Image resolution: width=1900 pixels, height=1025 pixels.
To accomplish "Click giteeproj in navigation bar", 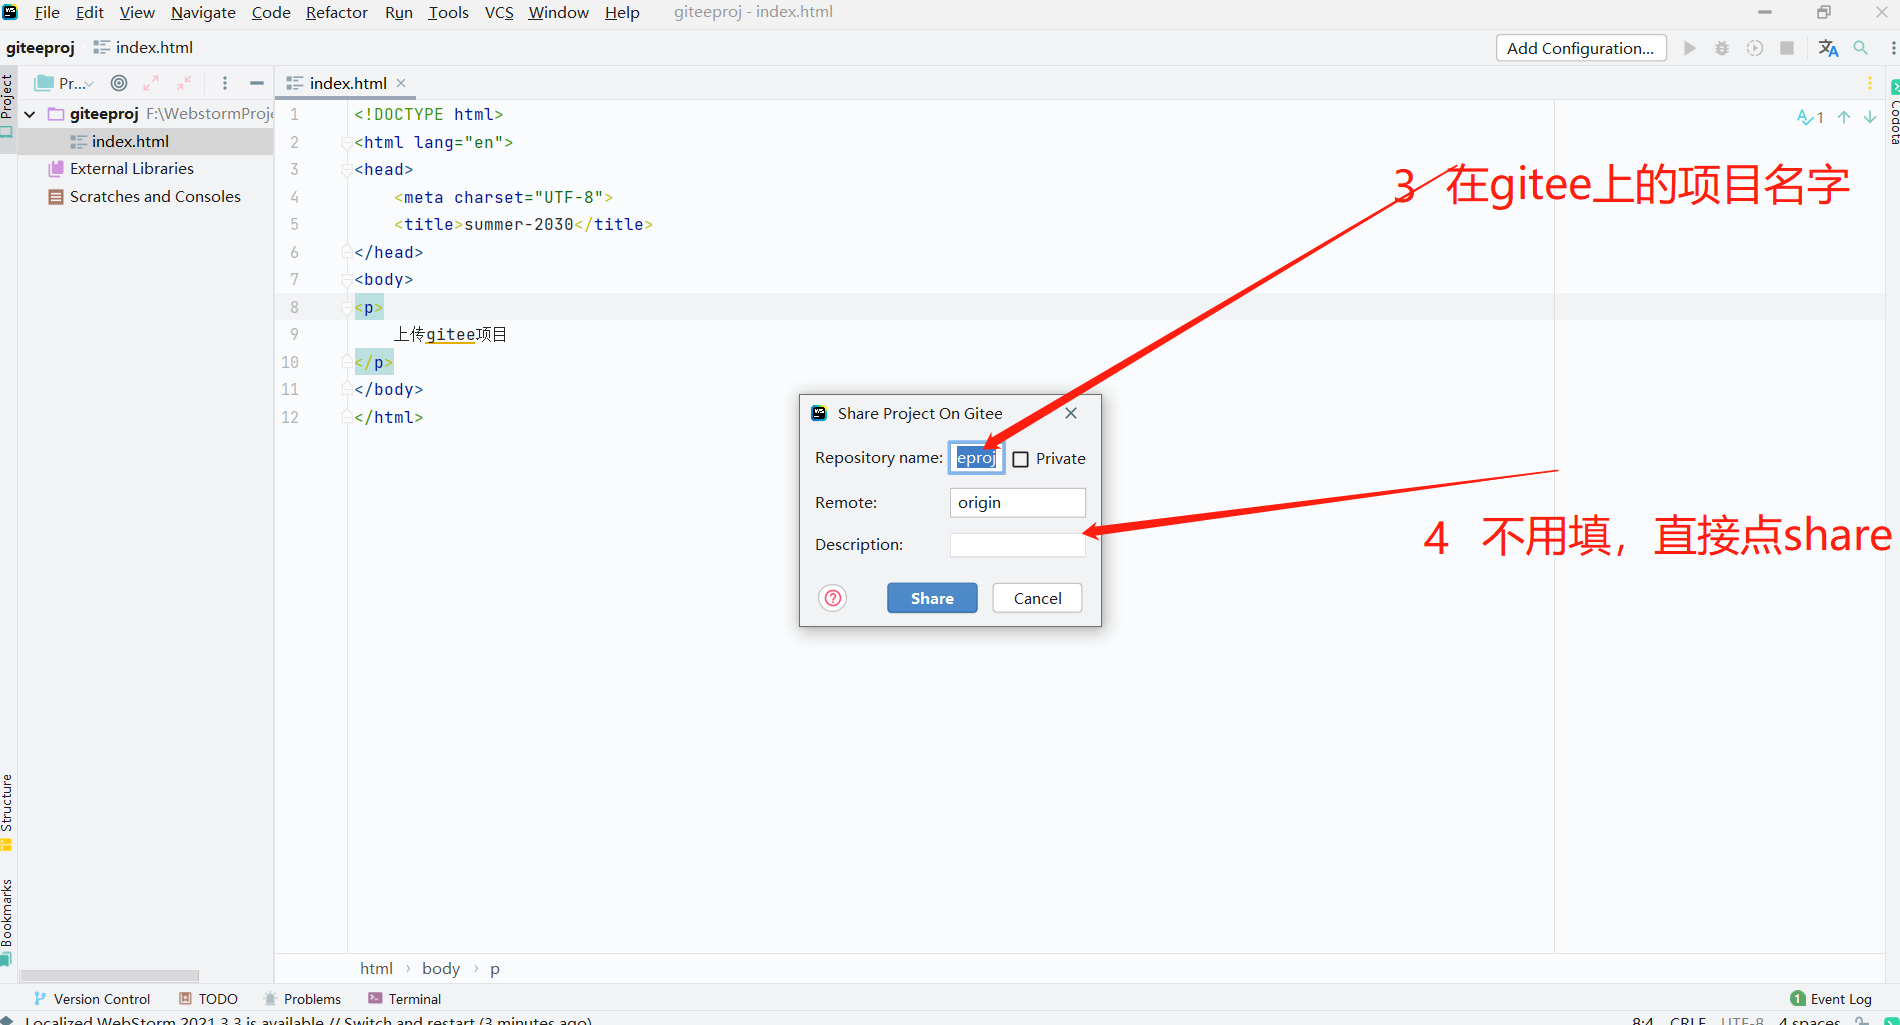I will tap(40, 47).
